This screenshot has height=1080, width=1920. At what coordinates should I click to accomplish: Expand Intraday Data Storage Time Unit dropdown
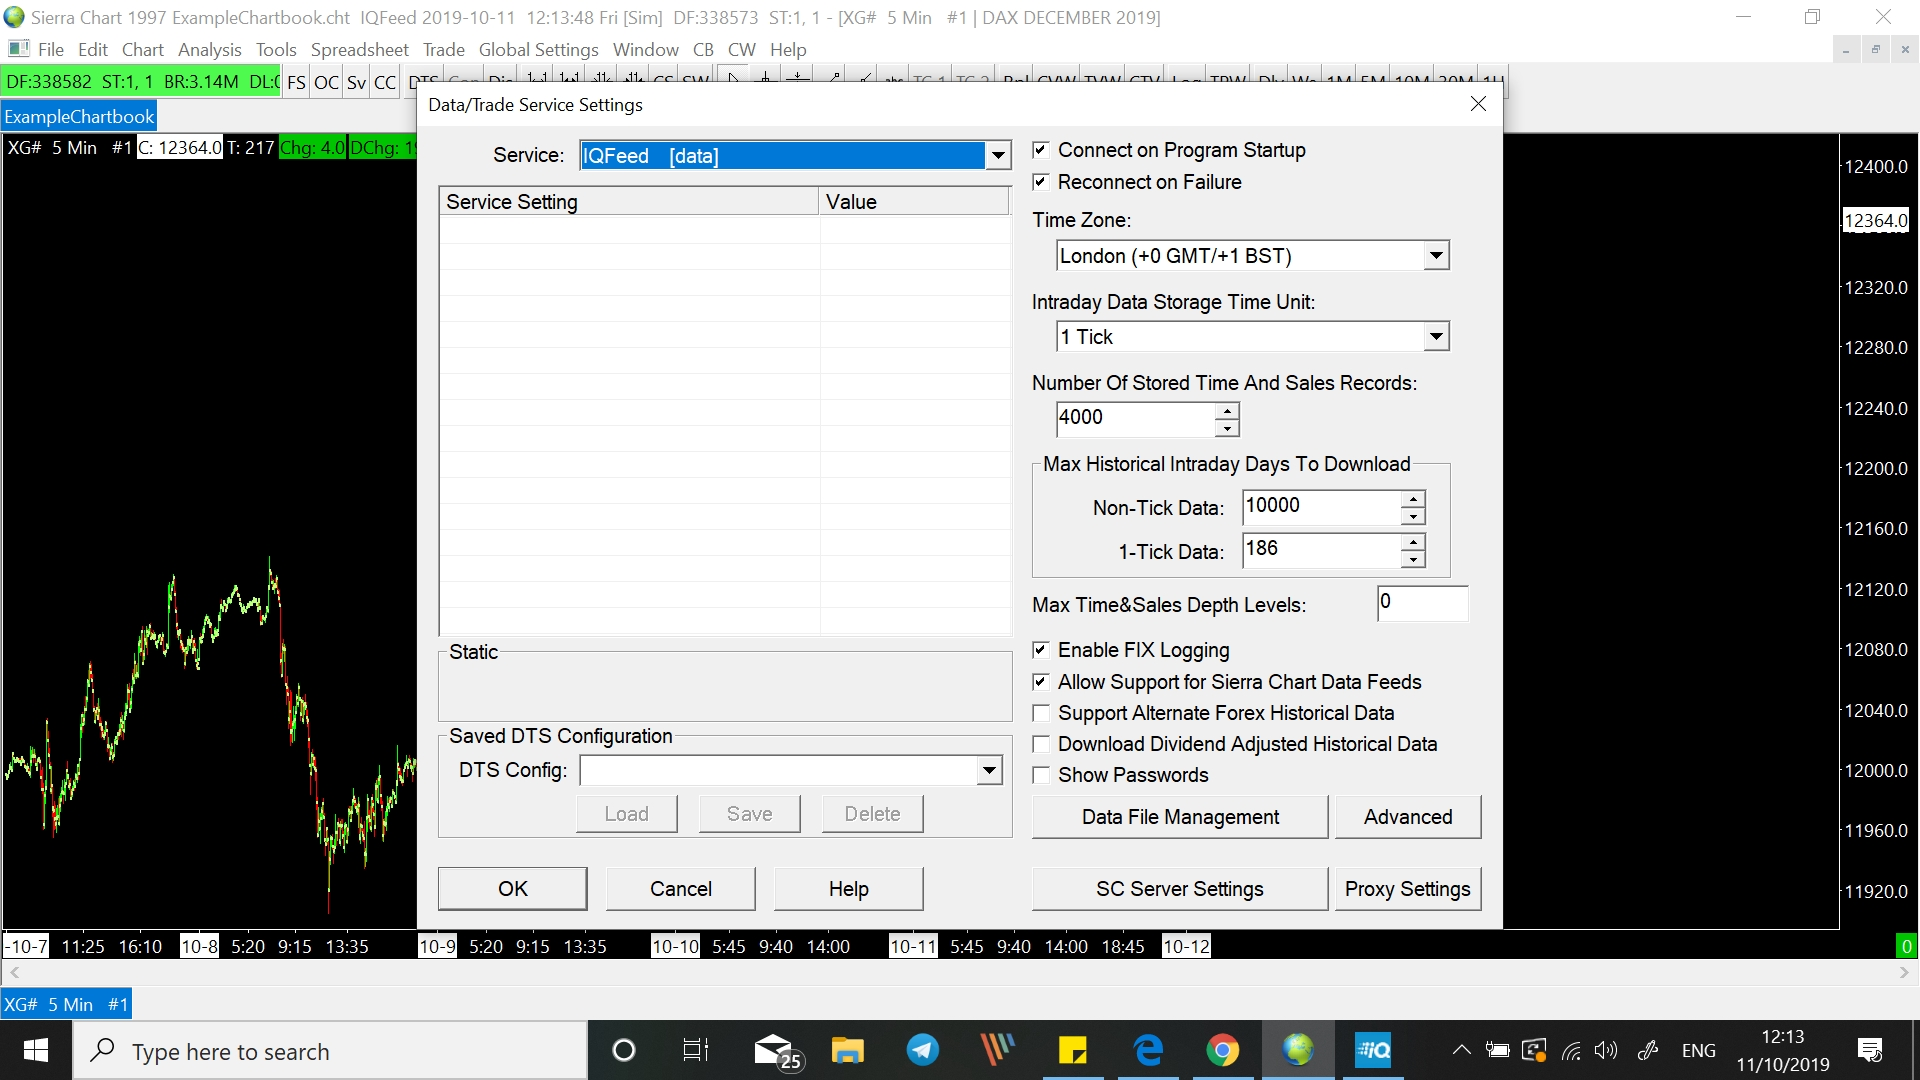[x=1436, y=337]
